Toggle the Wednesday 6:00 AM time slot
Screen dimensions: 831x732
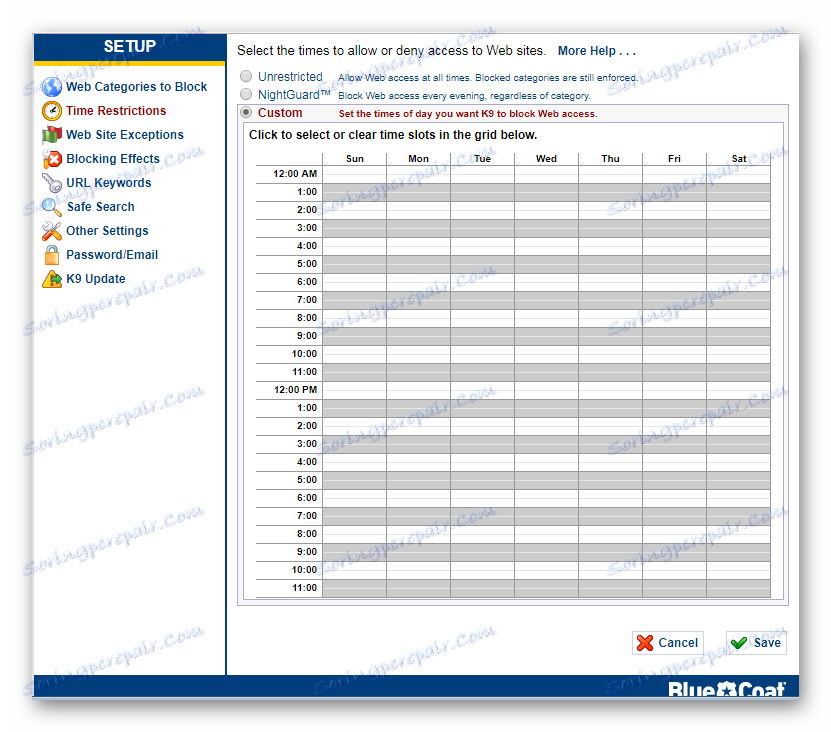[x=546, y=283]
